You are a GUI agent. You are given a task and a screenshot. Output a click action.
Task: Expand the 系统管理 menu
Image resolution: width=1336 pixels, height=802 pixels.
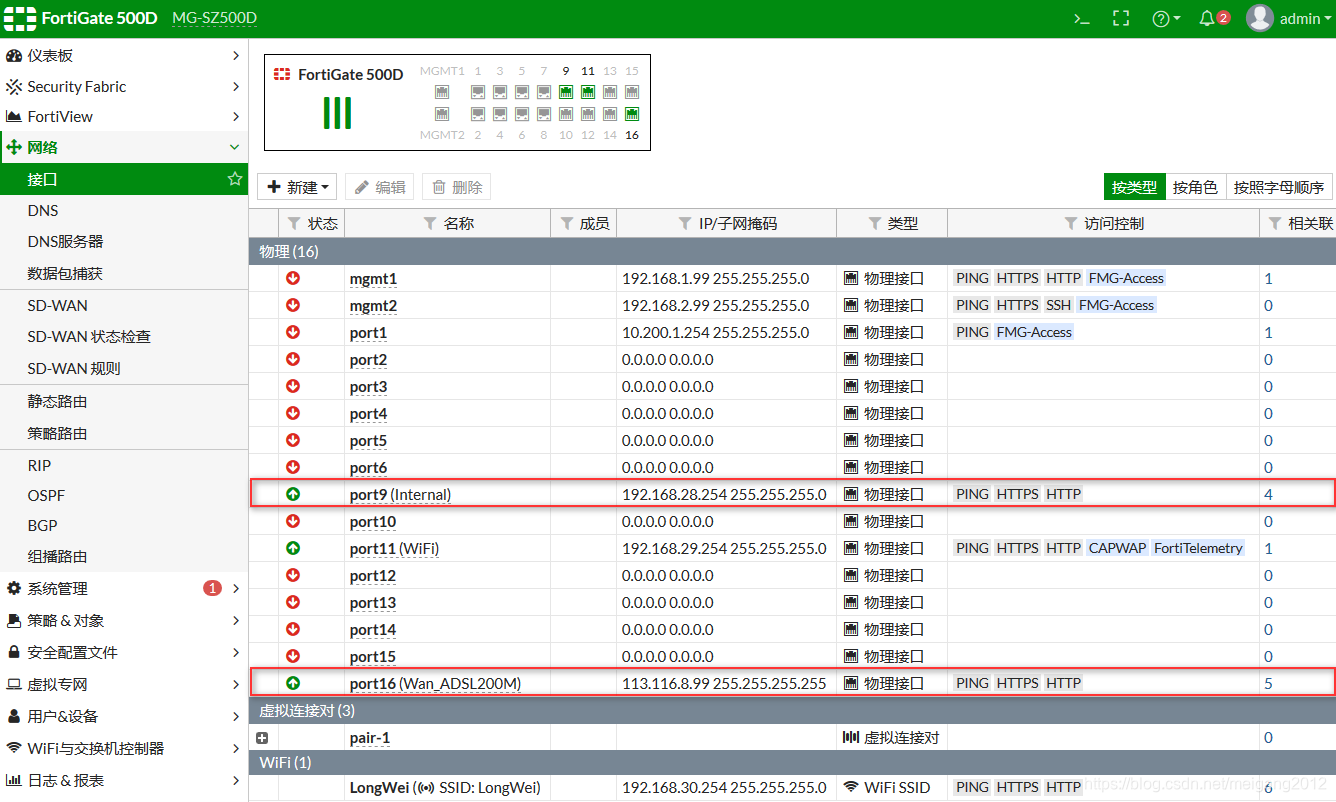(x=124, y=588)
